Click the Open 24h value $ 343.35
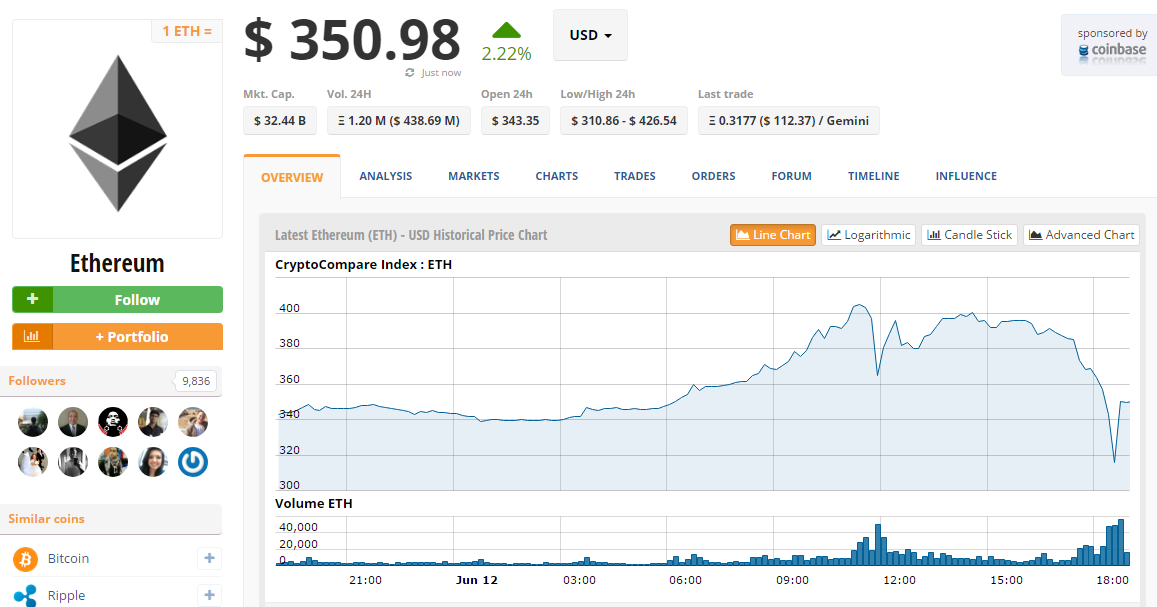The height and width of the screenshot is (607, 1157). [515, 120]
